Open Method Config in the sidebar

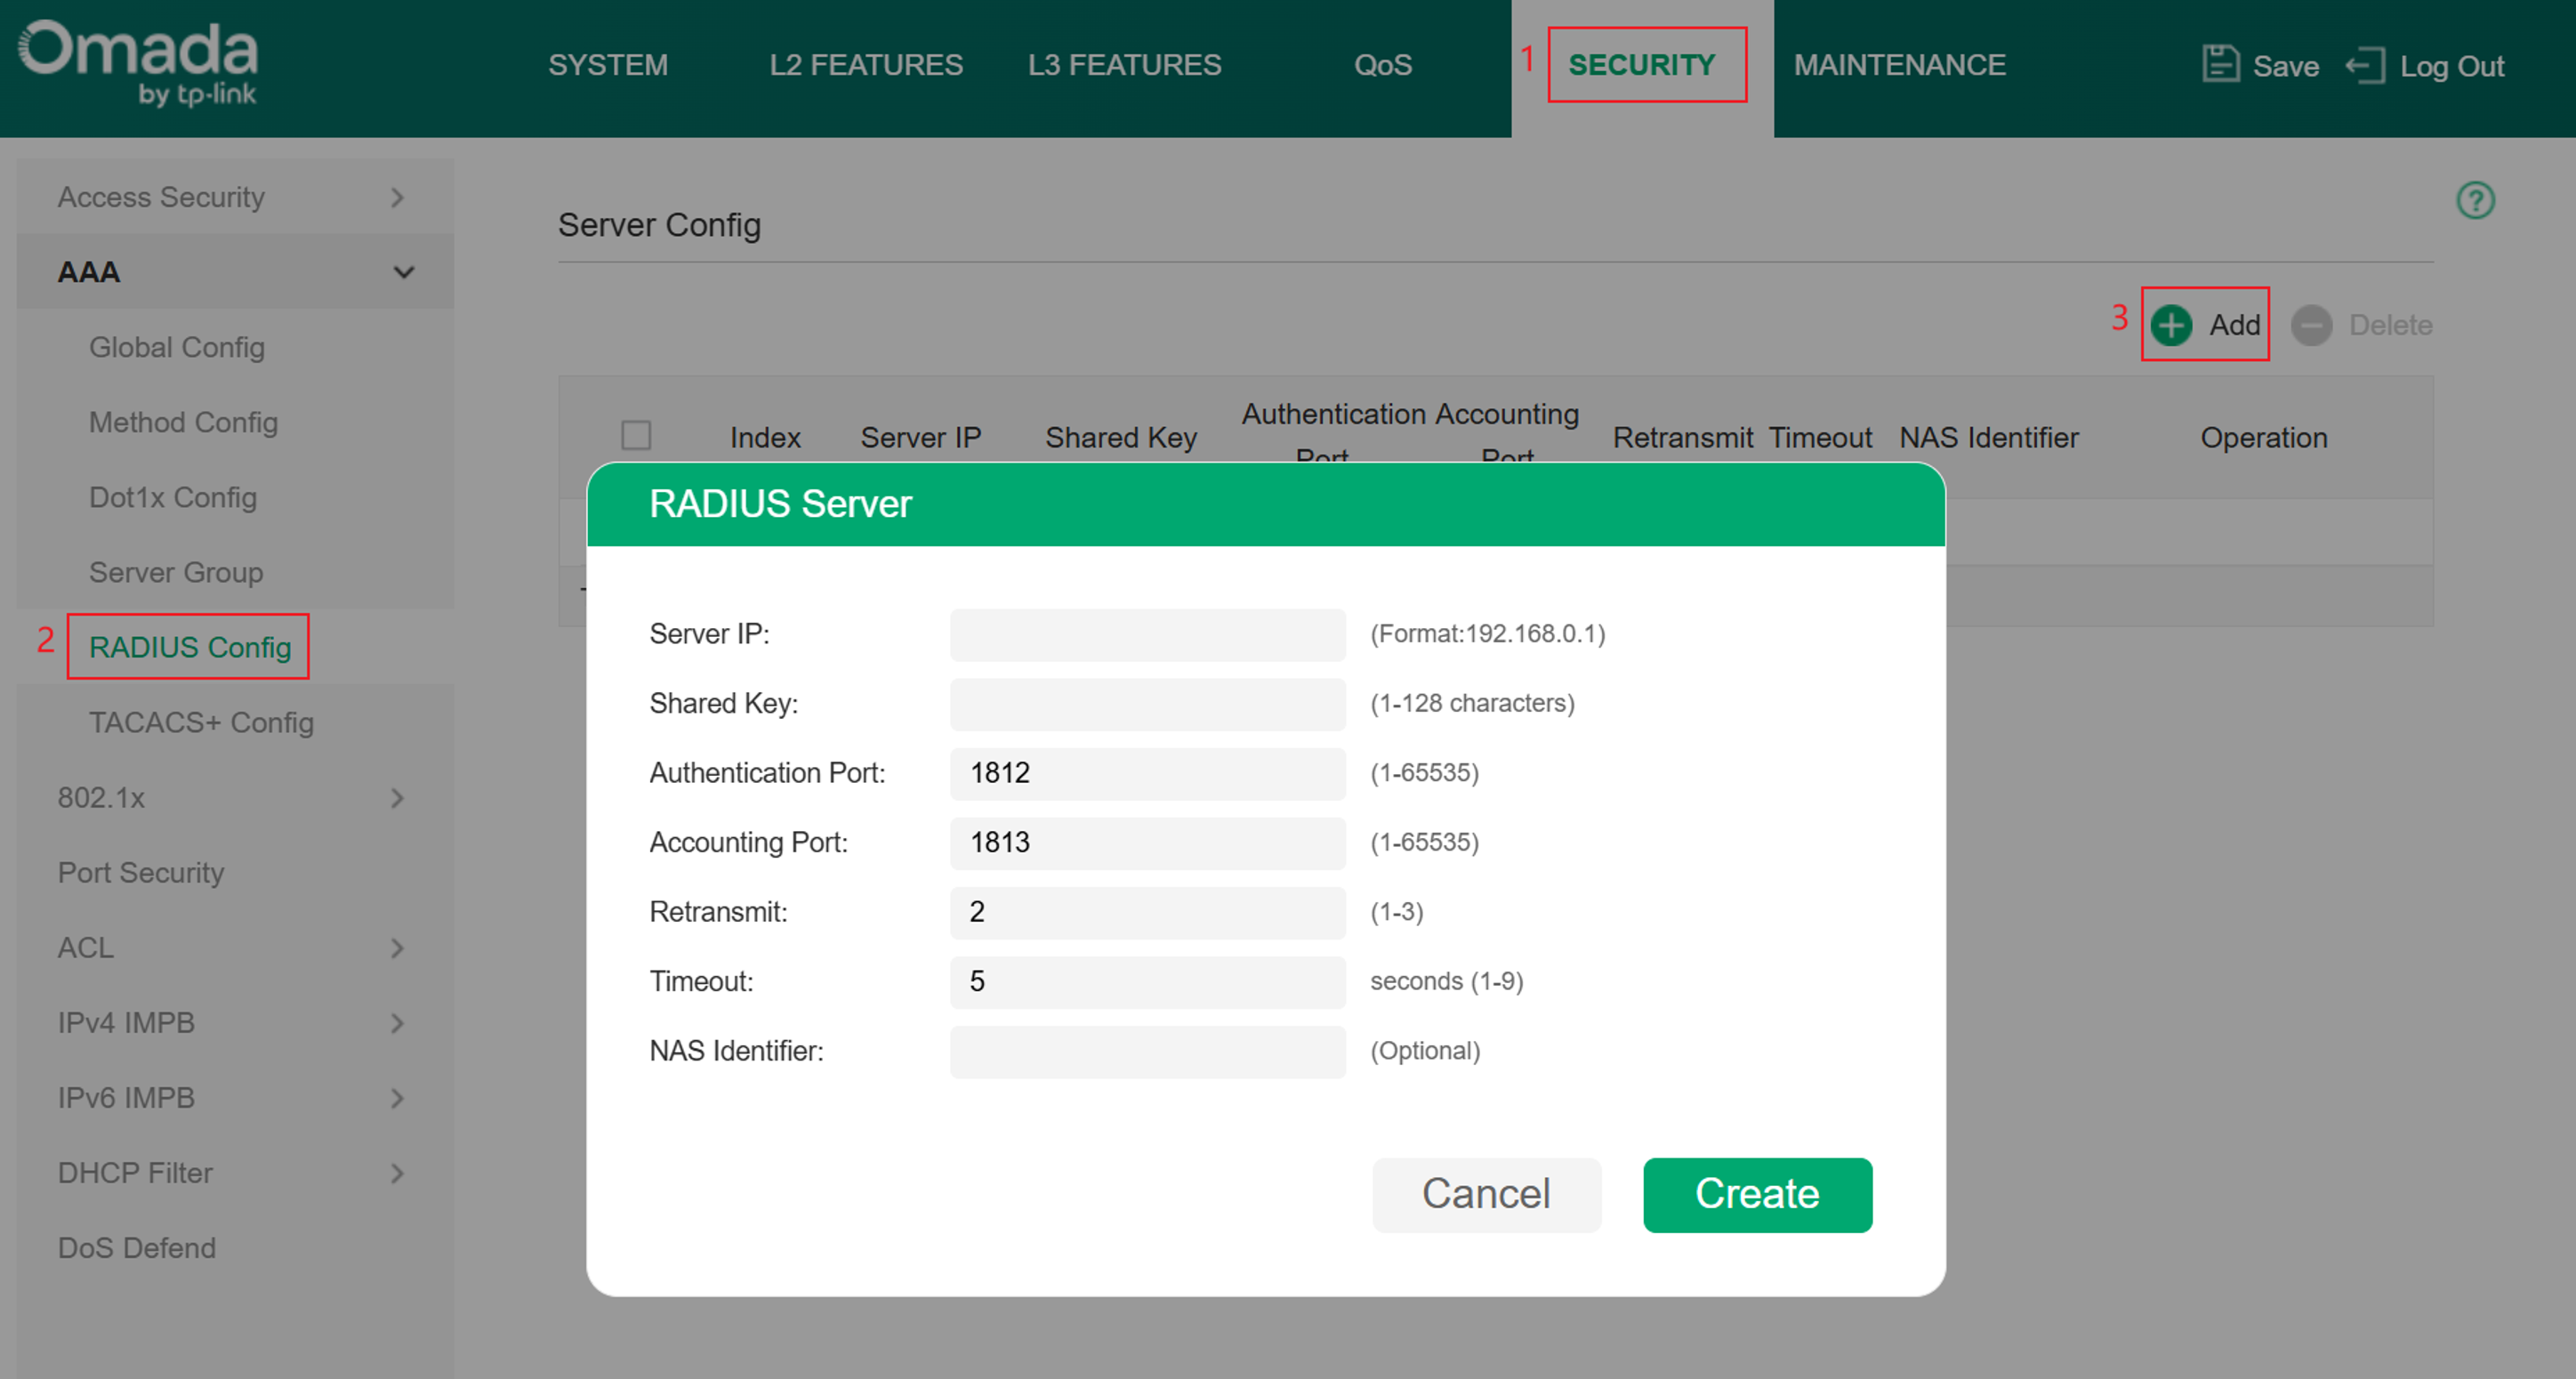coord(183,422)
